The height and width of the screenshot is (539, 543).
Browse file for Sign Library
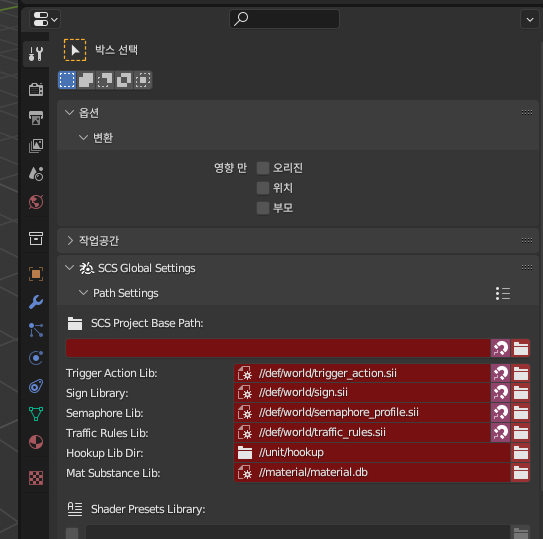pos(520,393)
